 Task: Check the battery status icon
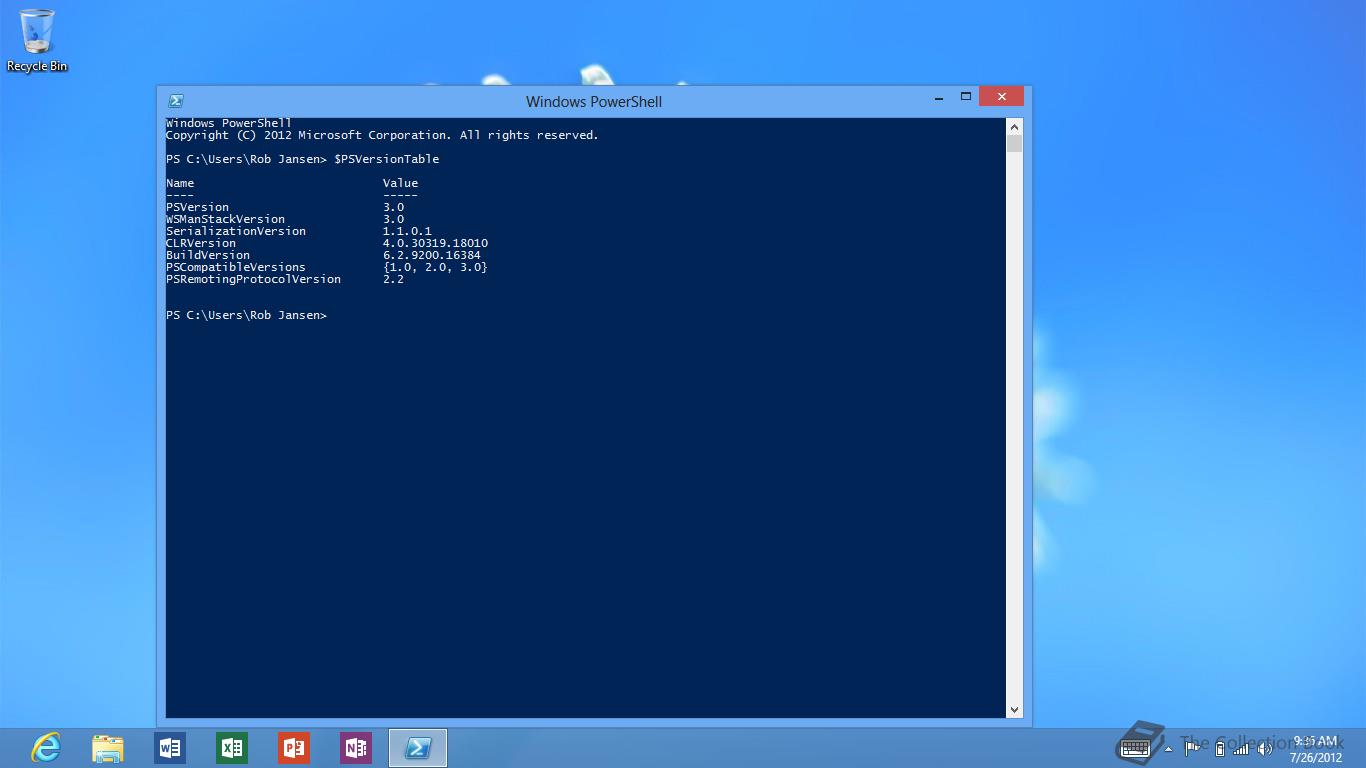1219,748
